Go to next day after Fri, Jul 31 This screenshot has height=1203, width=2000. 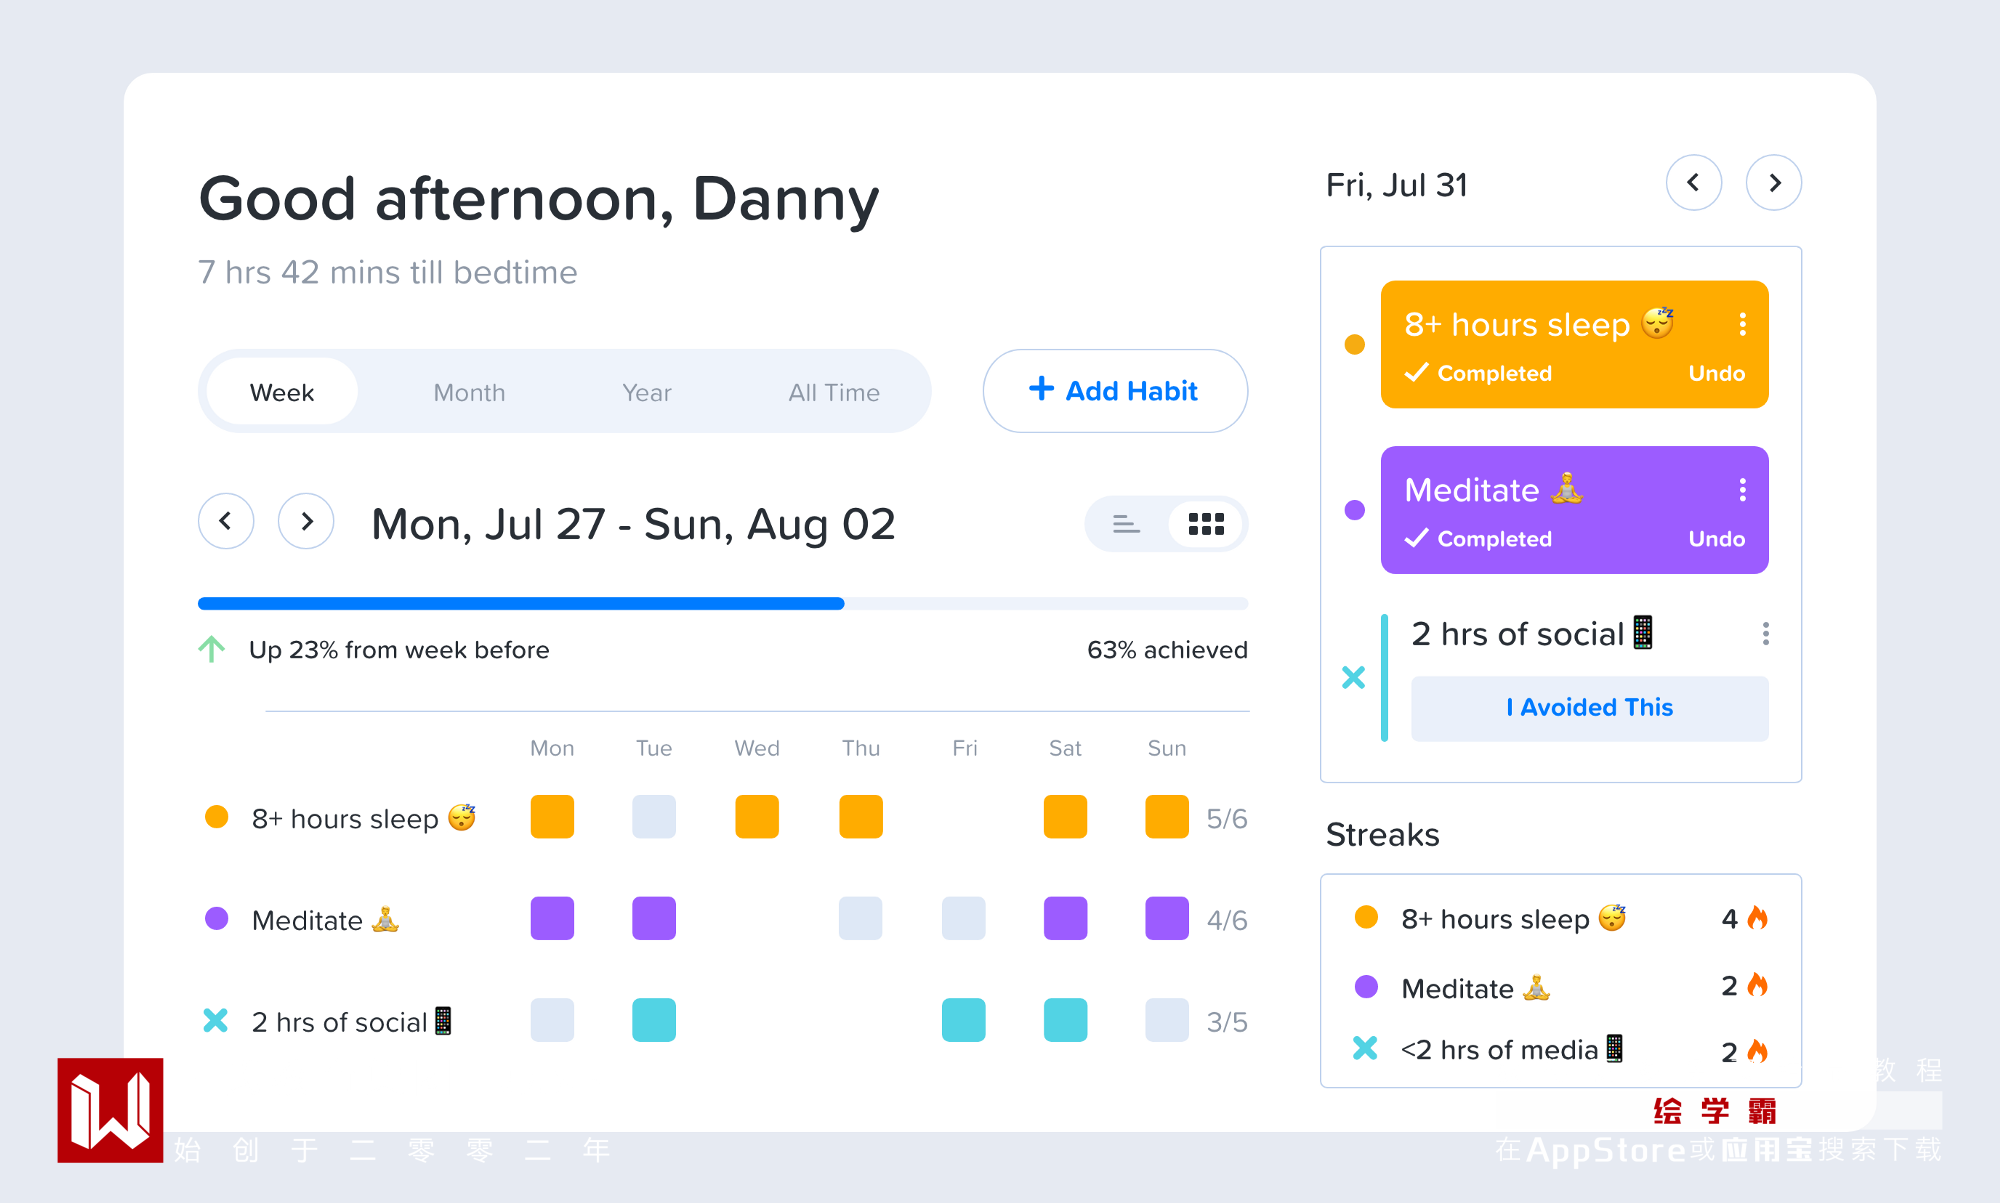tap(1773, 183)
